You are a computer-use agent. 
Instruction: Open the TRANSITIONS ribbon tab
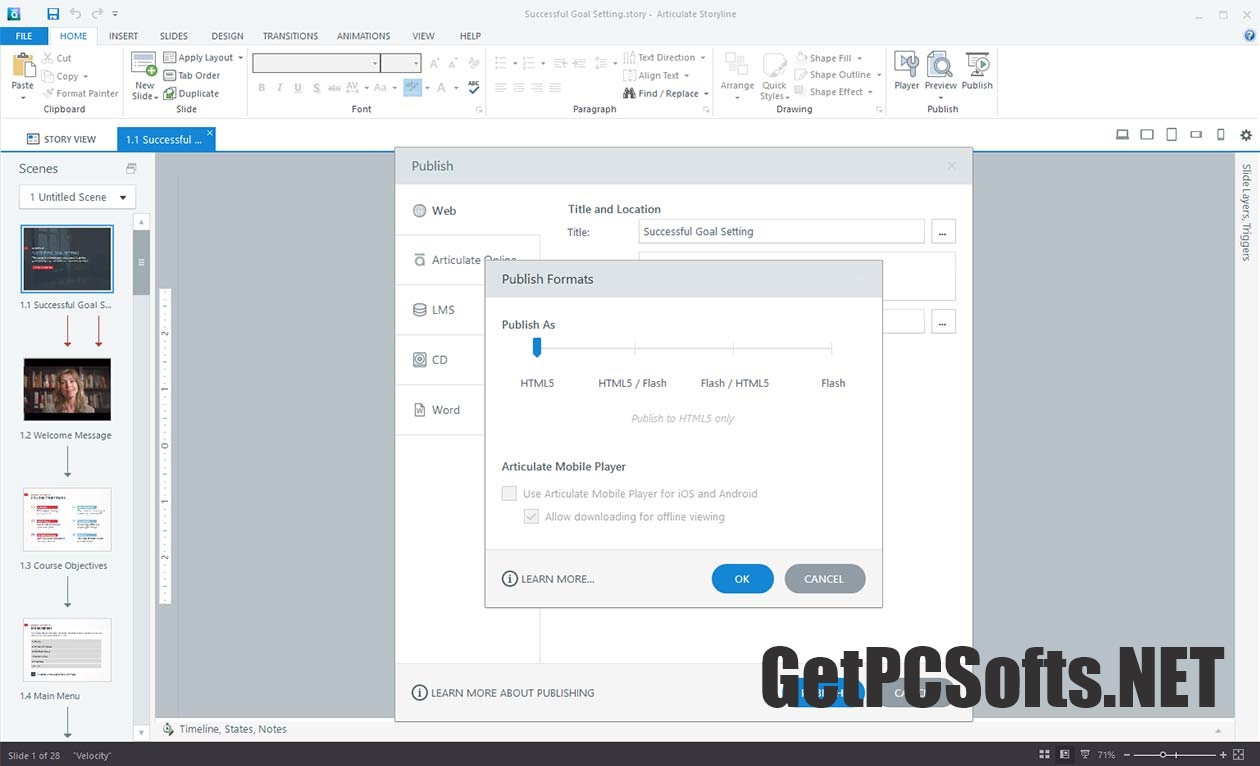(290, 36)
